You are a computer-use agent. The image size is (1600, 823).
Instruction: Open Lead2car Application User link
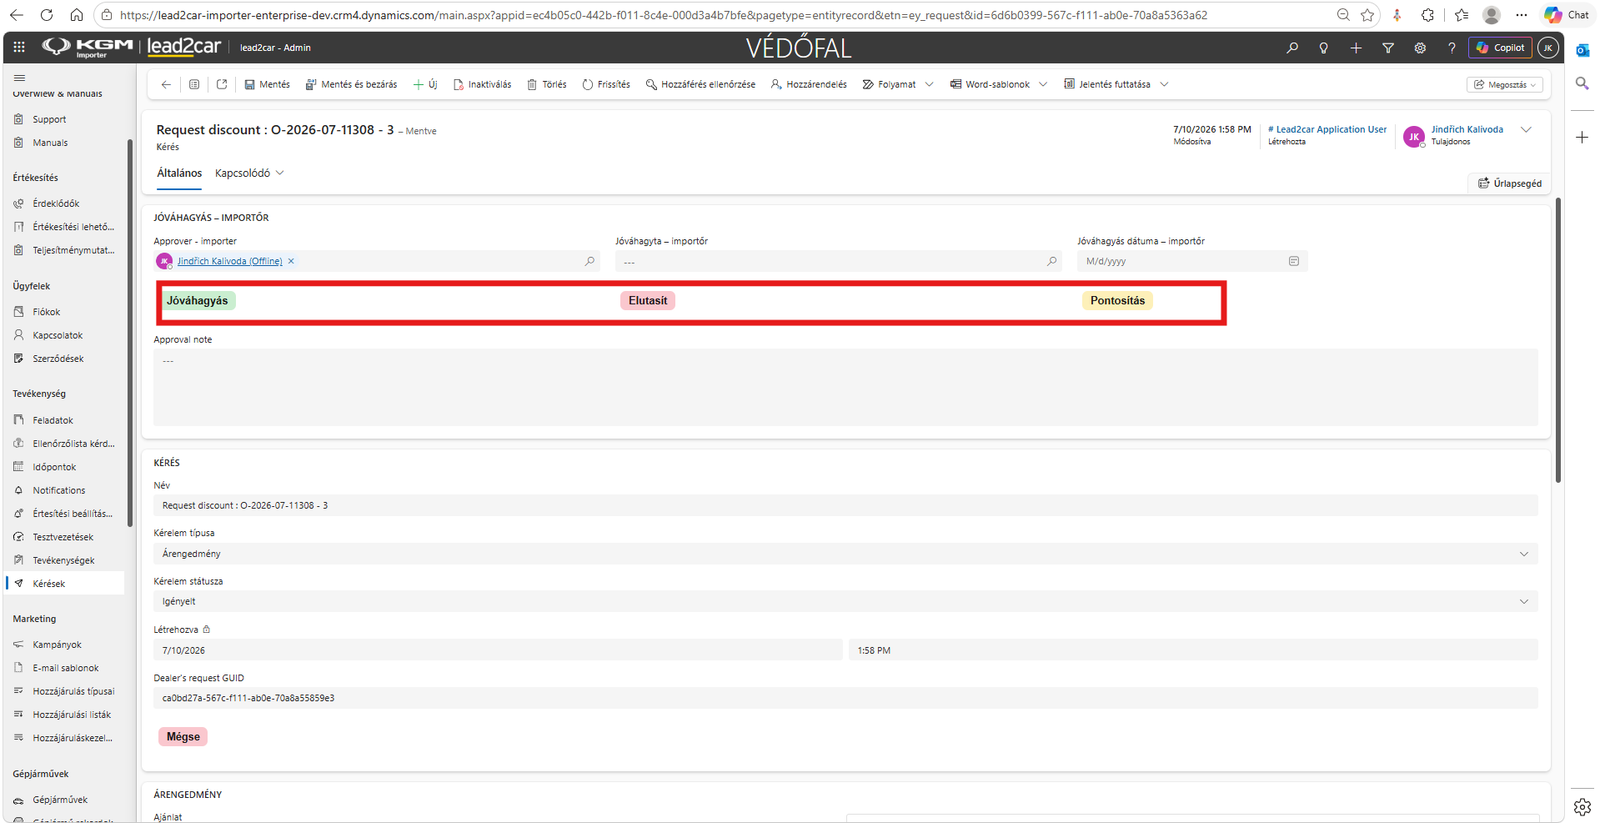[x=1327, y=130]
